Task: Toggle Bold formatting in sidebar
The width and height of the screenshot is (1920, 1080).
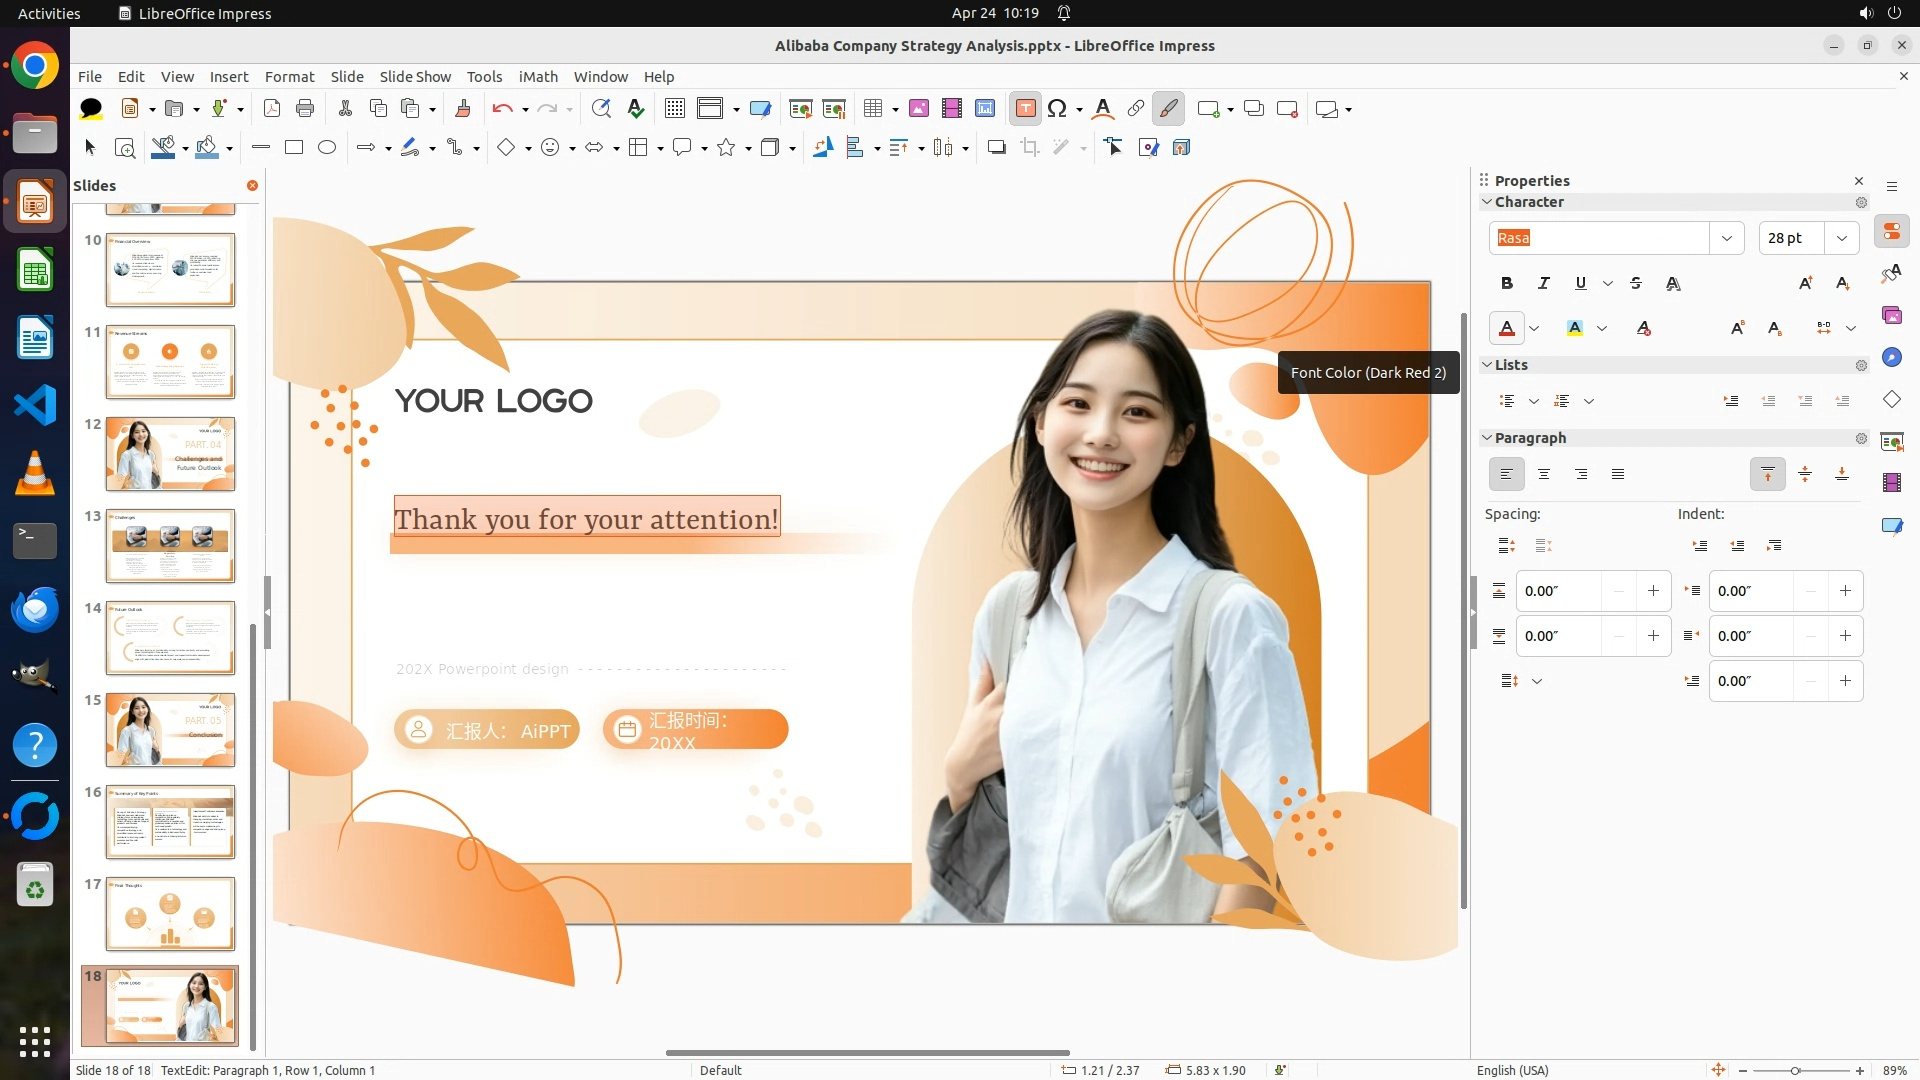Action: point(1507,283)
